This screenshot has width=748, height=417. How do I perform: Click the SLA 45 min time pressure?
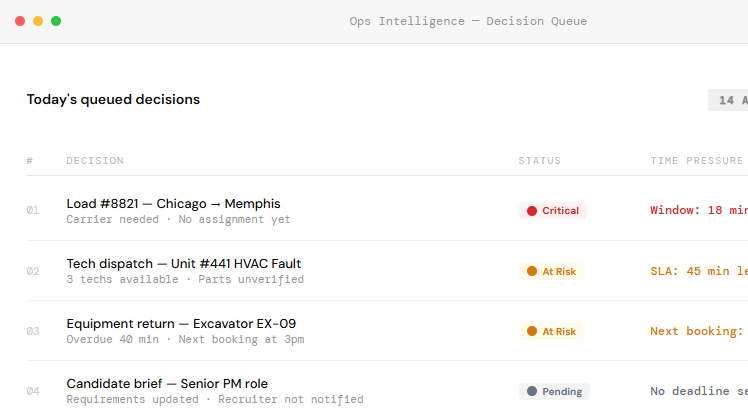pyautogui.click(x=698, y=271)
